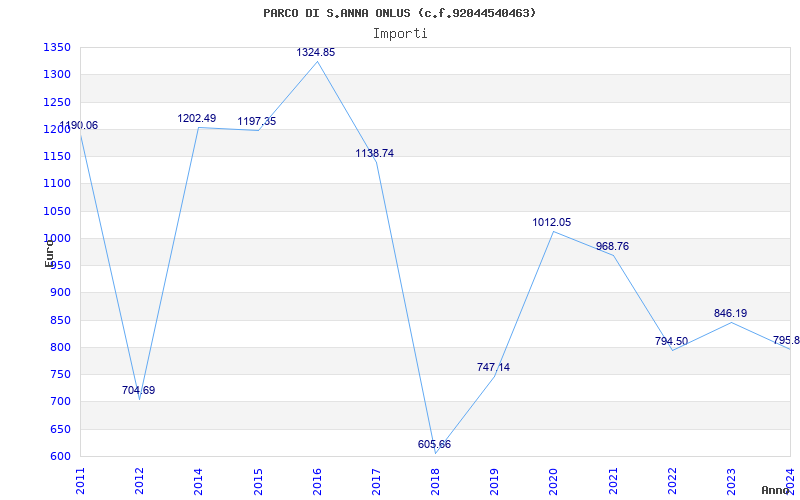Click the year 2021 axis label

pyautogui.click(x=613, y=482)
